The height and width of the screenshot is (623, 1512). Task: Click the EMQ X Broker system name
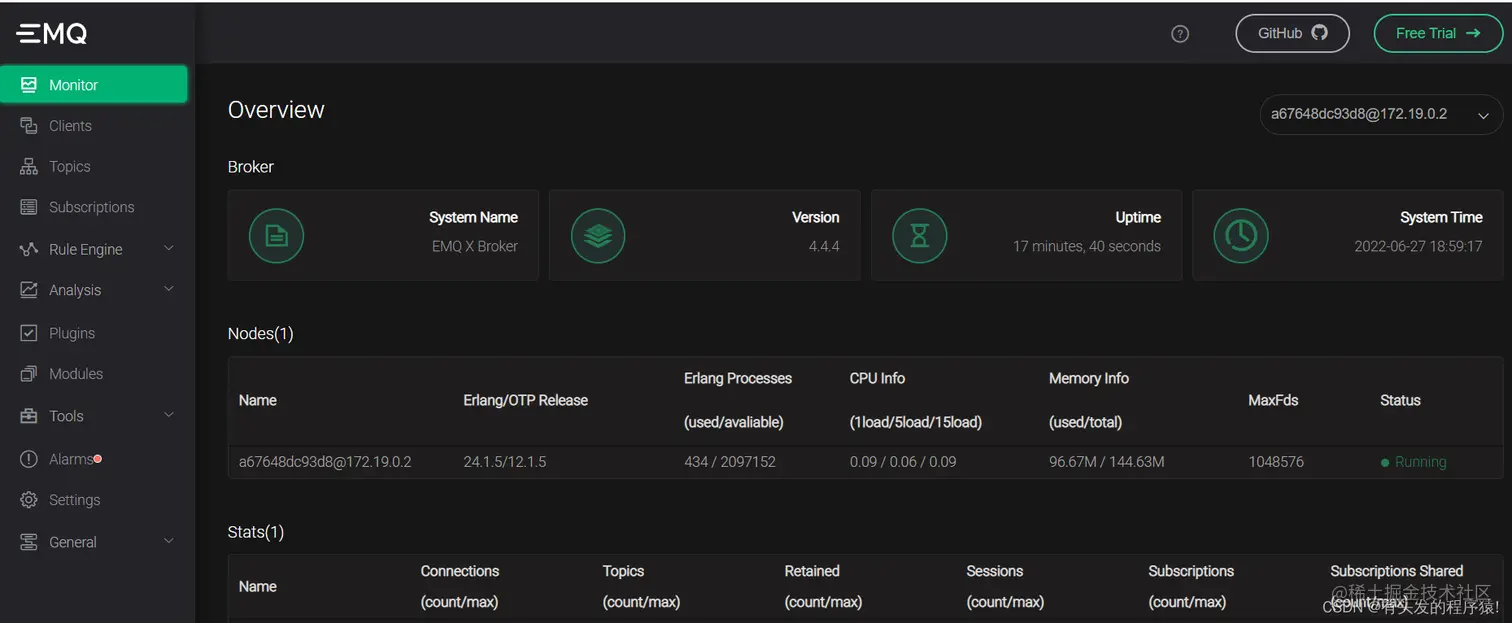click(x=475, y=246)
